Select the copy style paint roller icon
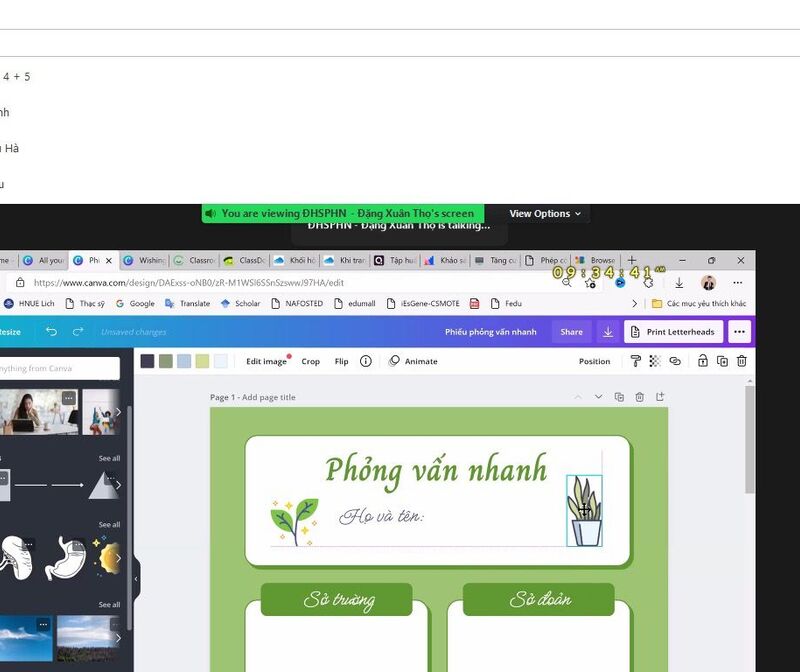This screenshot has height=672, width=800. [636, 361]
